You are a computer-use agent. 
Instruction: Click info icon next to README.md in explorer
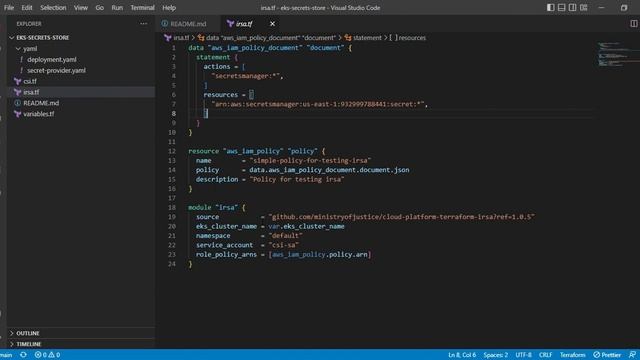(x=18, y=103)
